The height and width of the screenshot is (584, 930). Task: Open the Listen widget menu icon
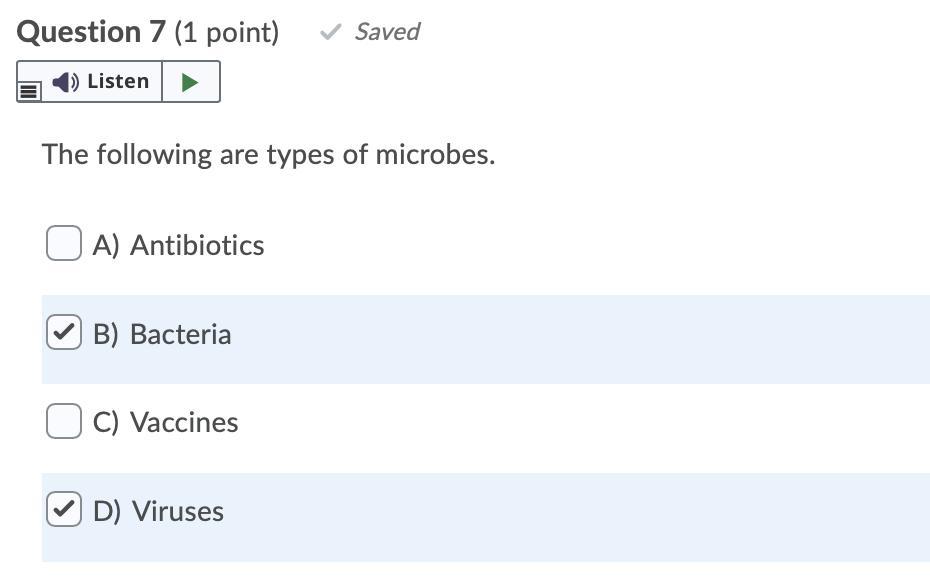click(x=29, y=90)
